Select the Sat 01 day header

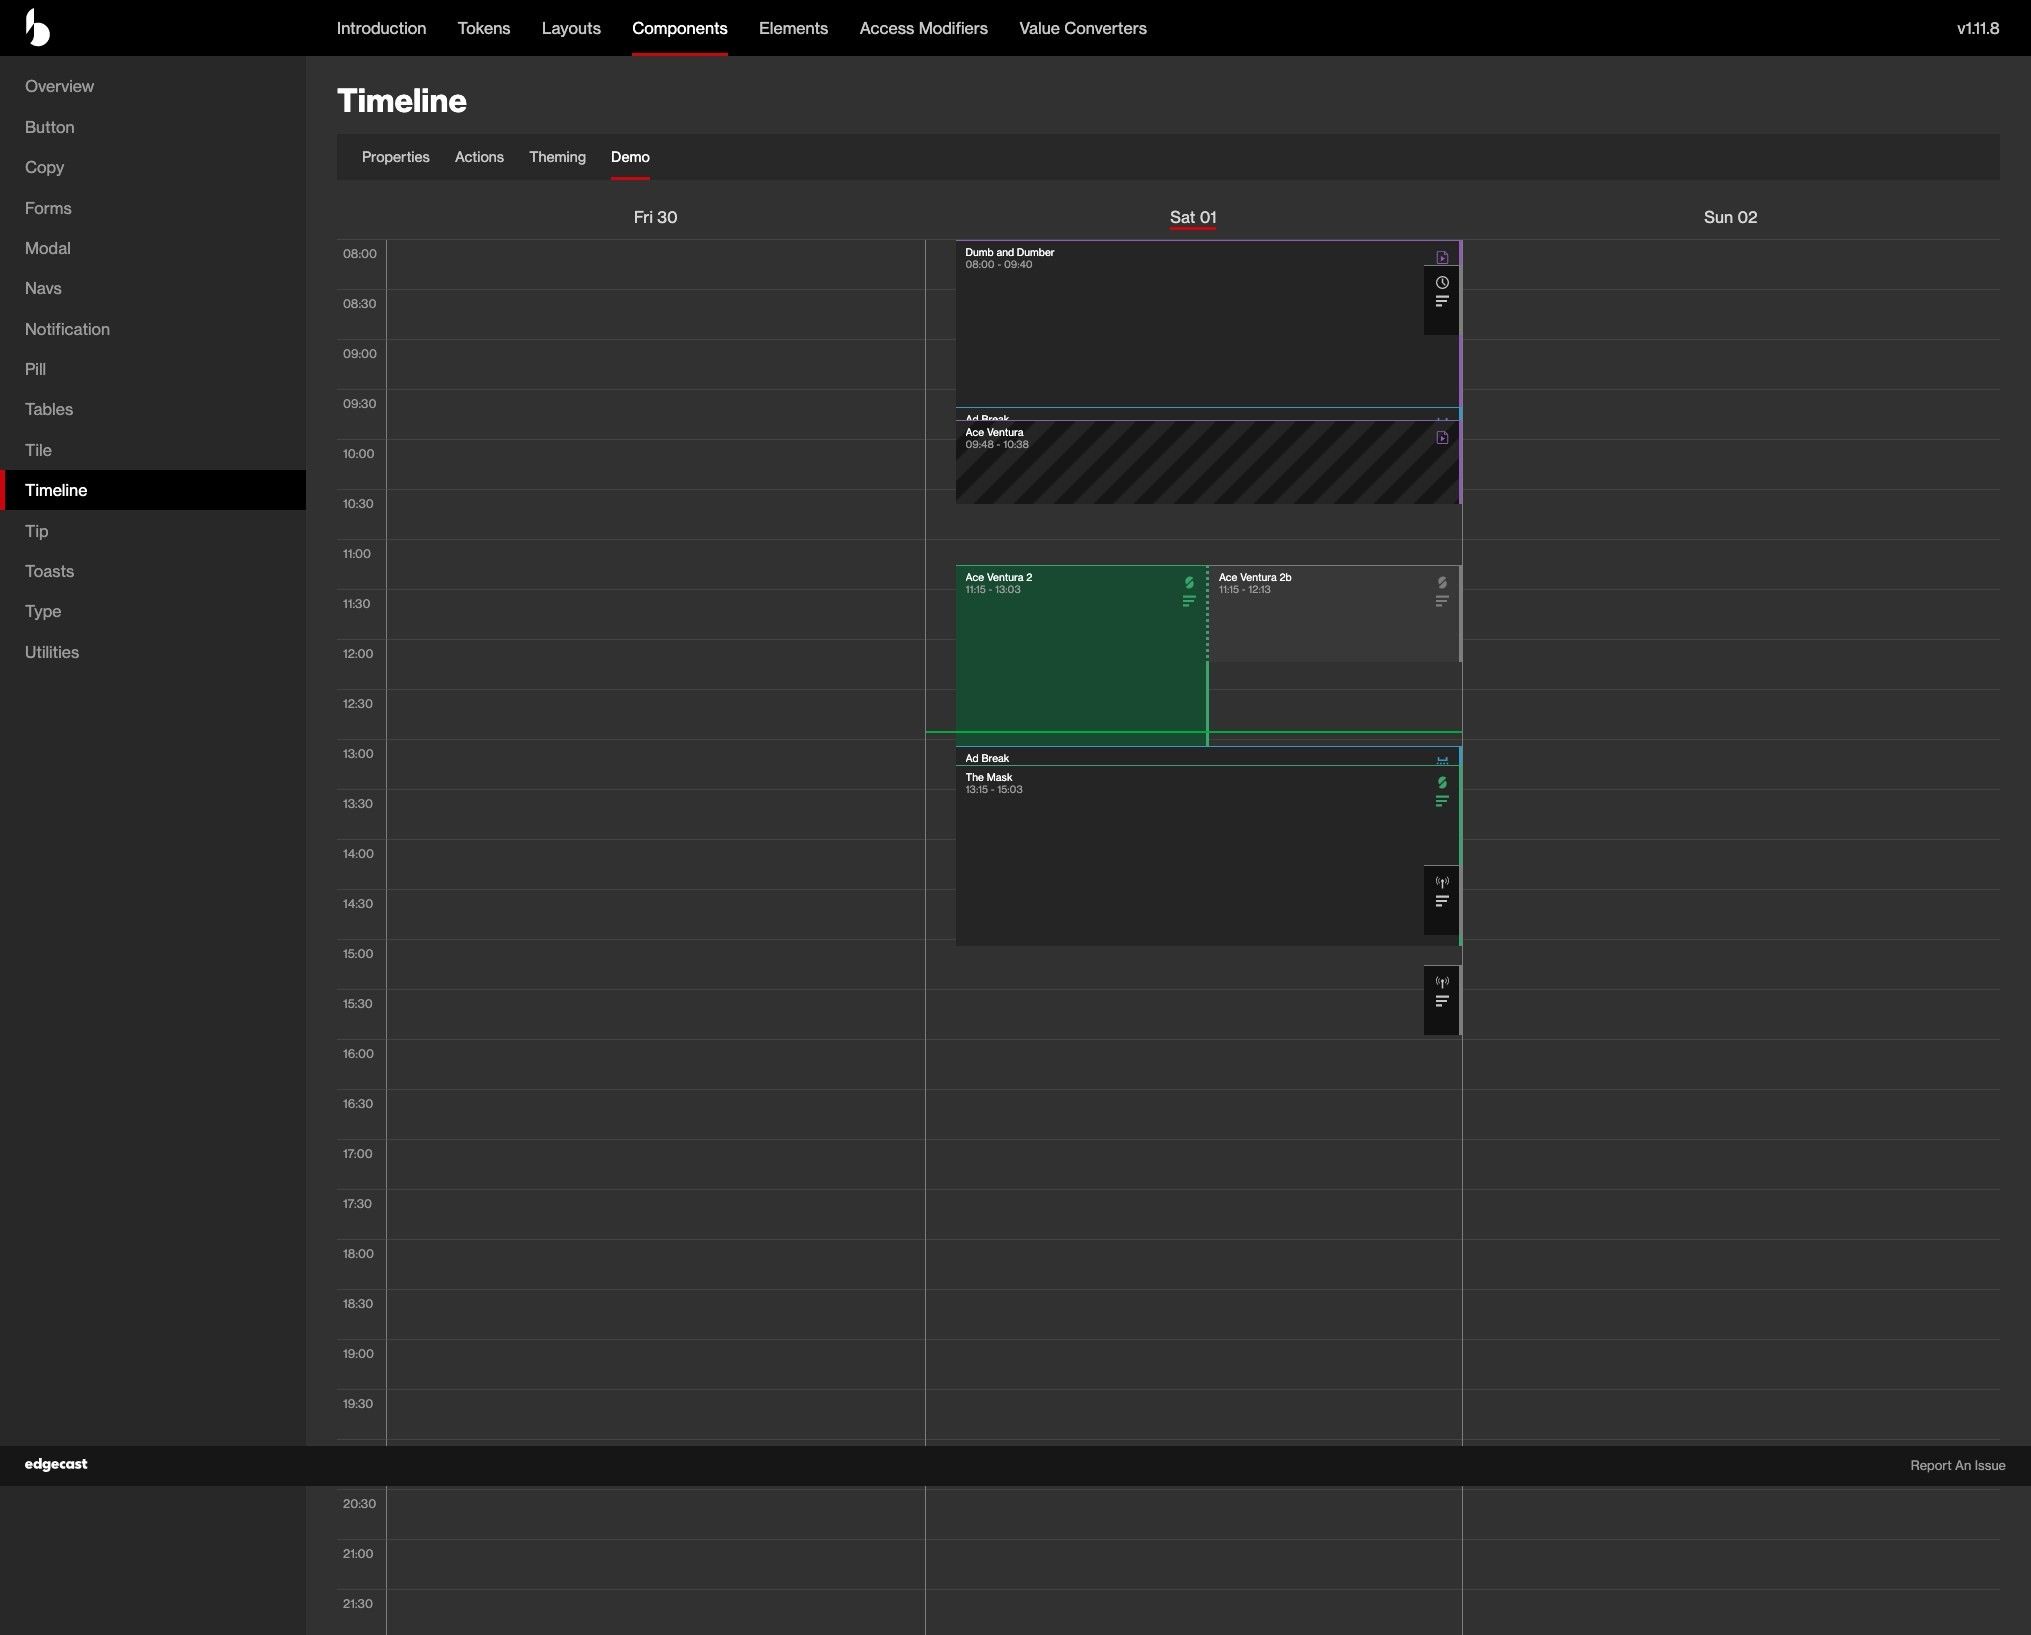click(1193, 217)
